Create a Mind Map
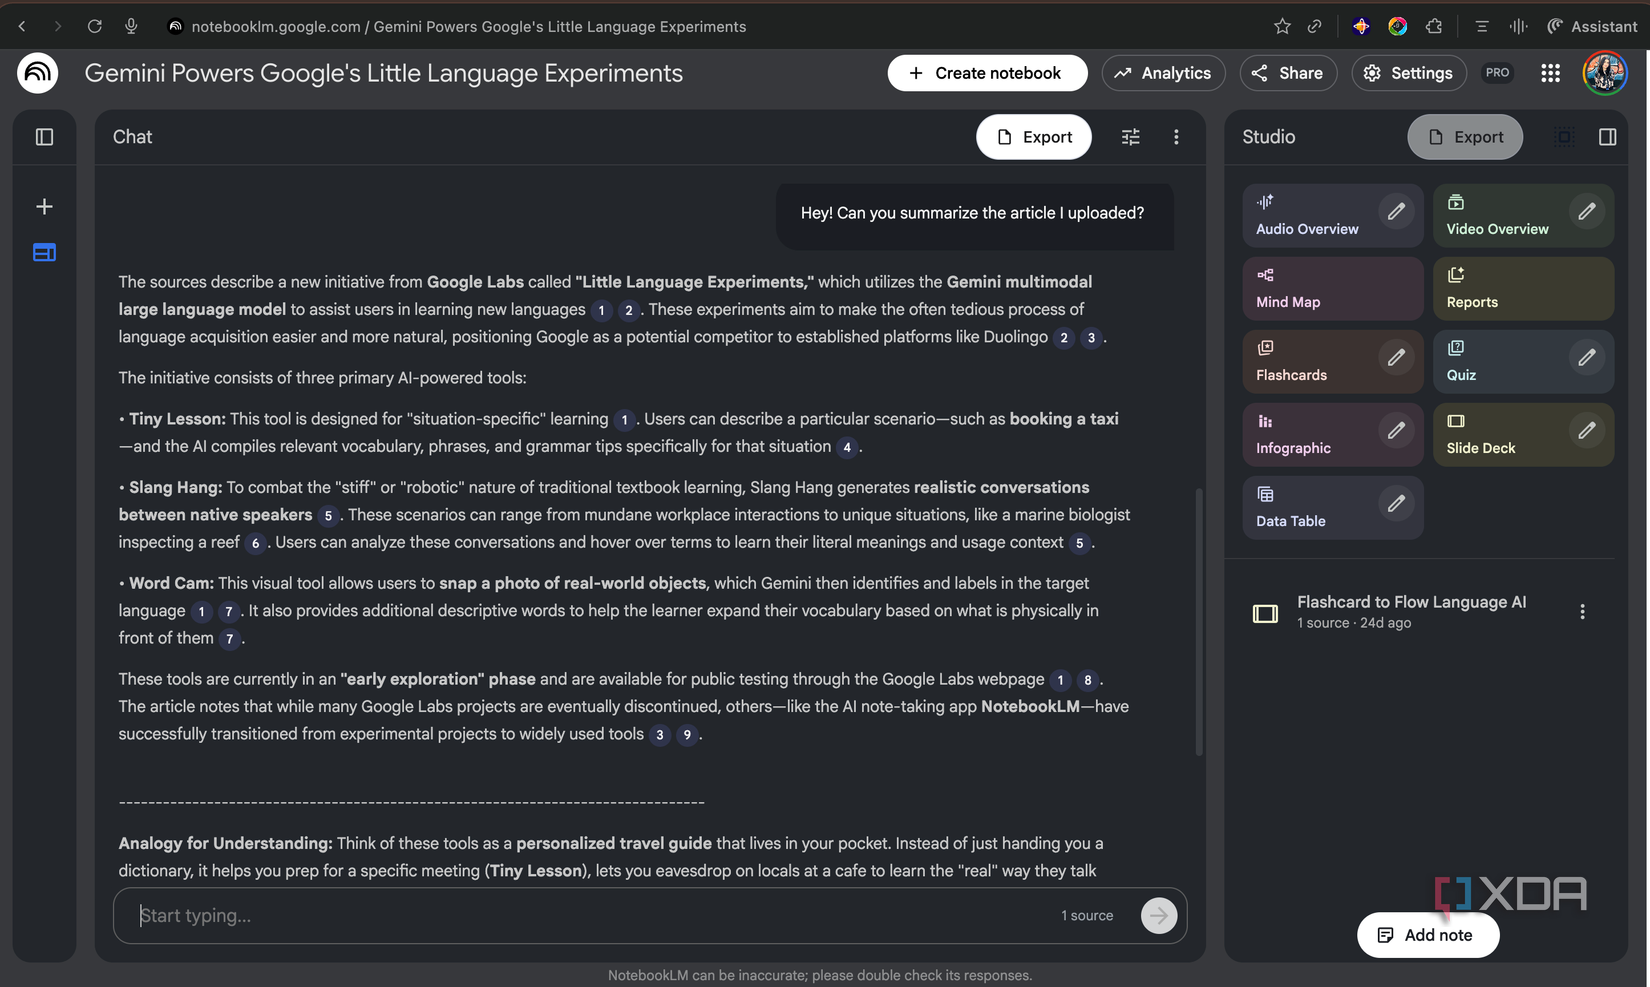 click(x=1333, y=289)
